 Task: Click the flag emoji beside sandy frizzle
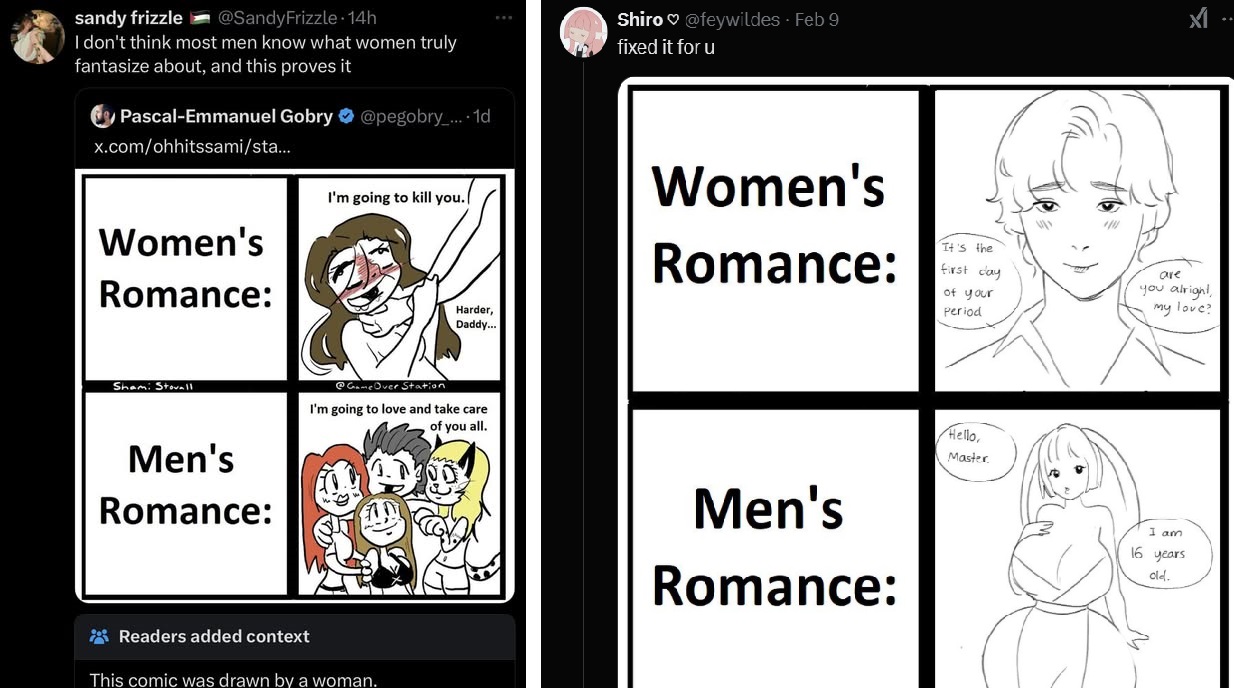[x=199, y=18]
